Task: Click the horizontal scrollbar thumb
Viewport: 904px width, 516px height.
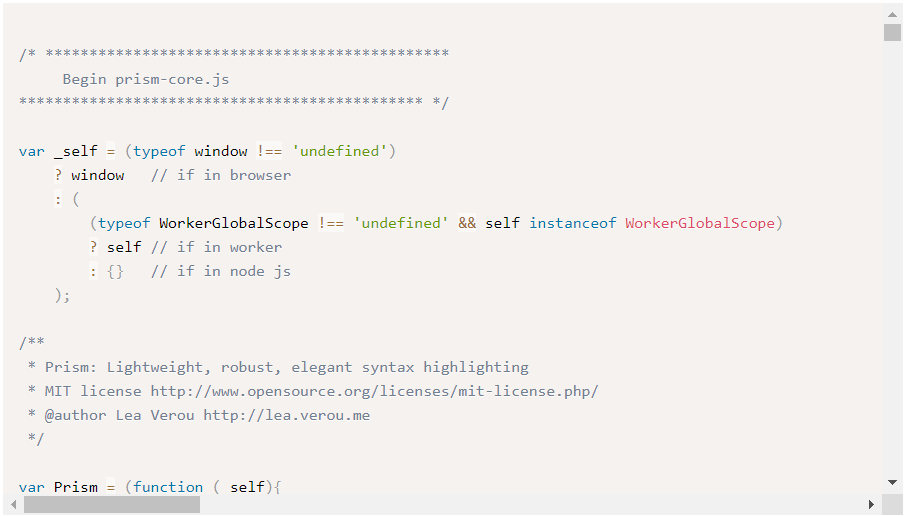Action: tap(112, 504)
